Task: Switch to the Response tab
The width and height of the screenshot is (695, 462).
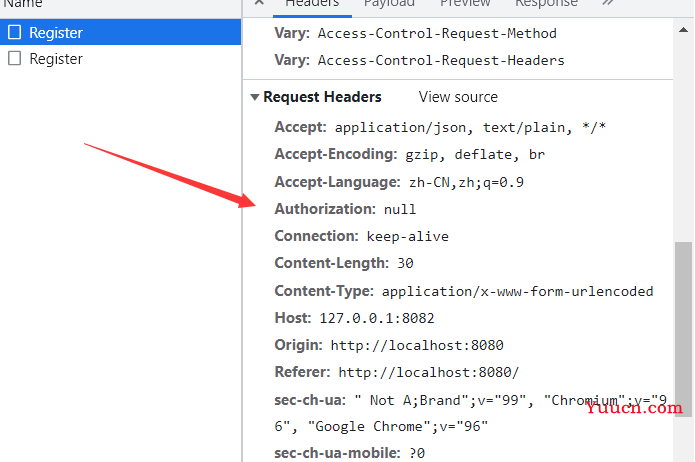Action: click(546, 4)
